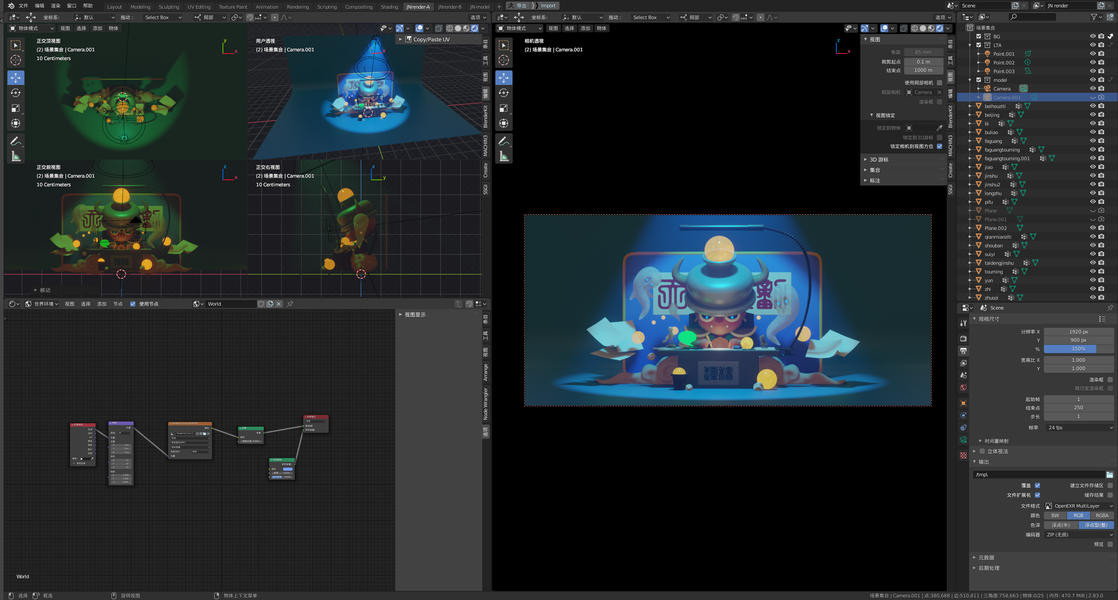Open the 物体模式 dropdown in left viewport
1118x600 pixels.
click(x=31, y=29)
